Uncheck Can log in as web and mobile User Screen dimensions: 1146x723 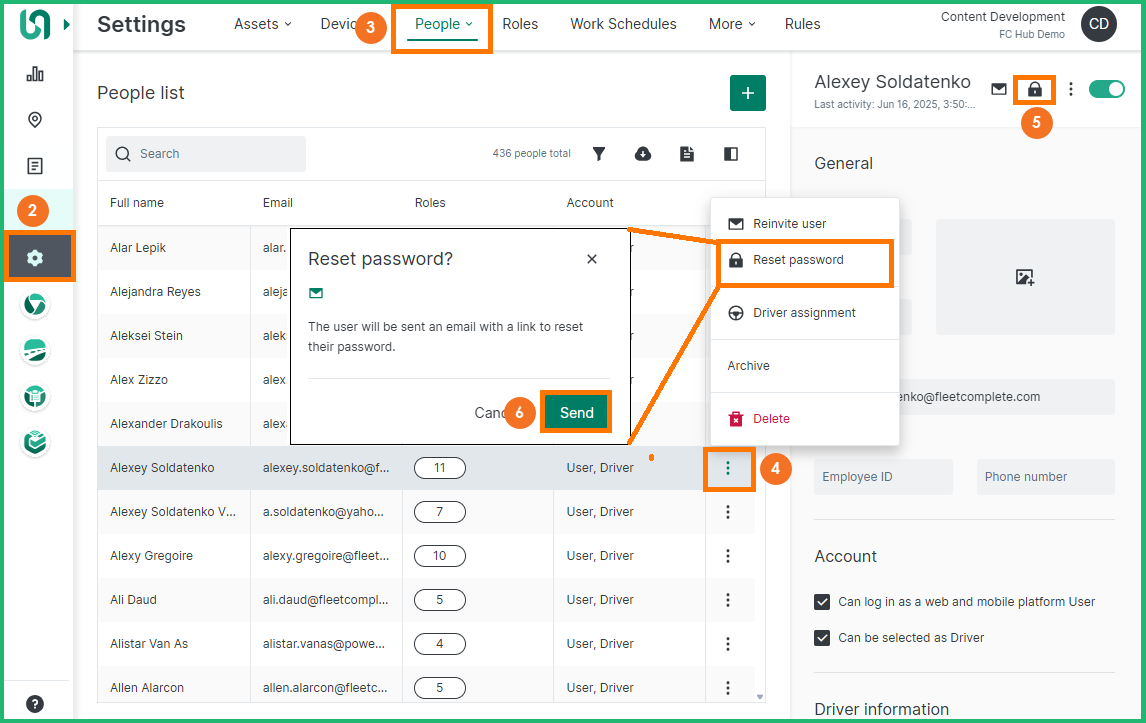coord(822,602)
